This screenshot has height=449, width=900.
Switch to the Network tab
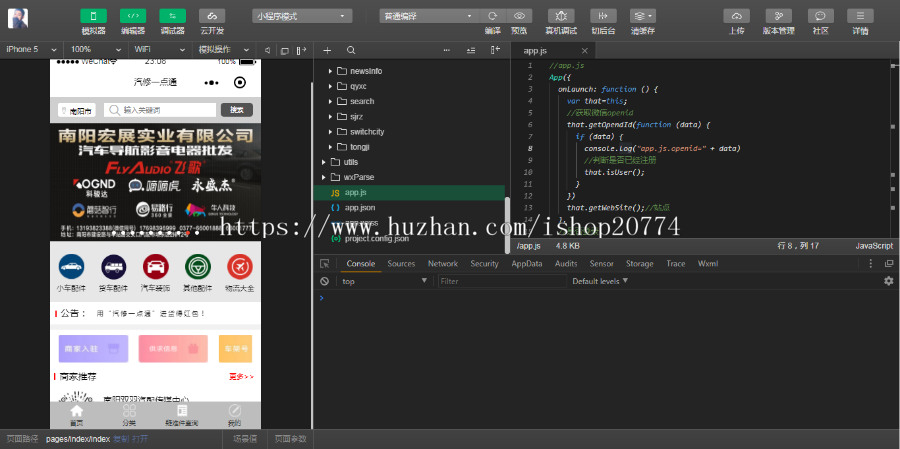point(442,264)
